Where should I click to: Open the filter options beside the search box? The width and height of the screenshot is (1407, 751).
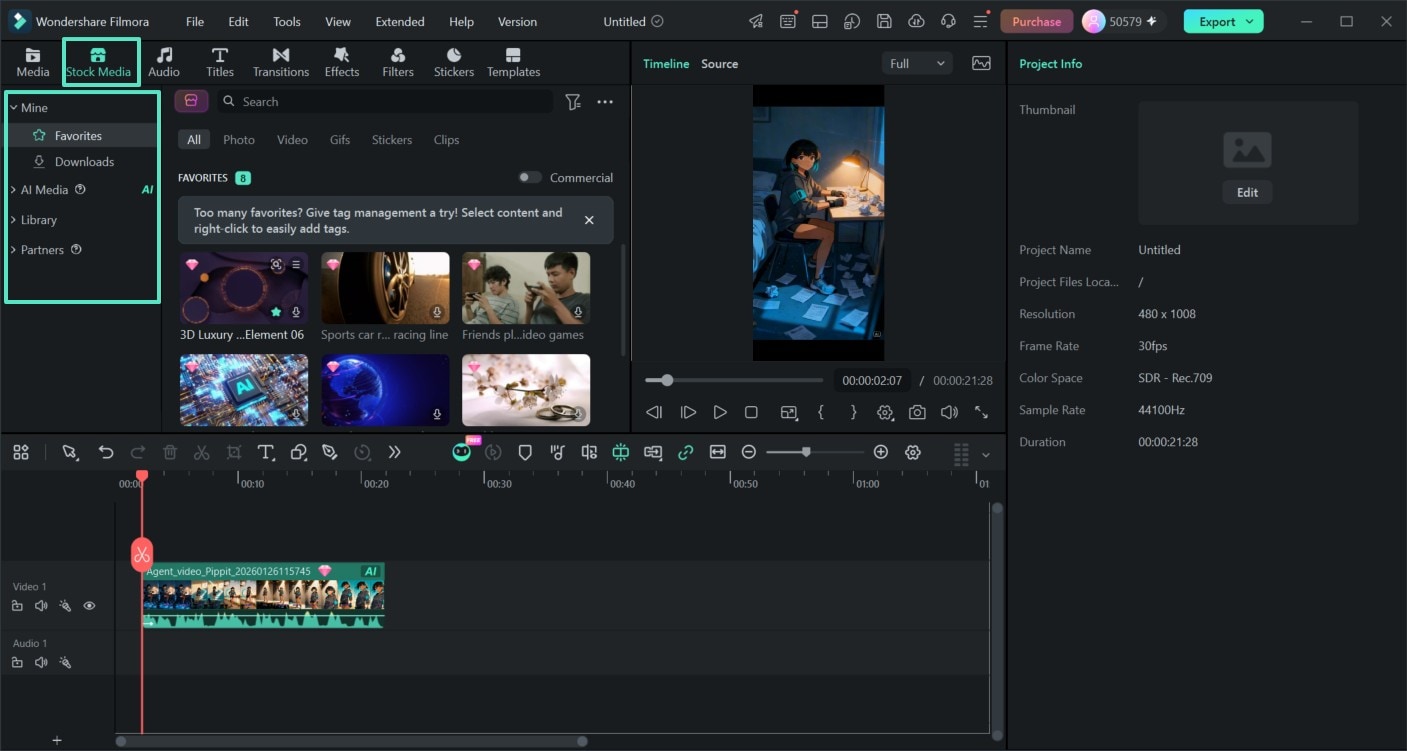573,102
